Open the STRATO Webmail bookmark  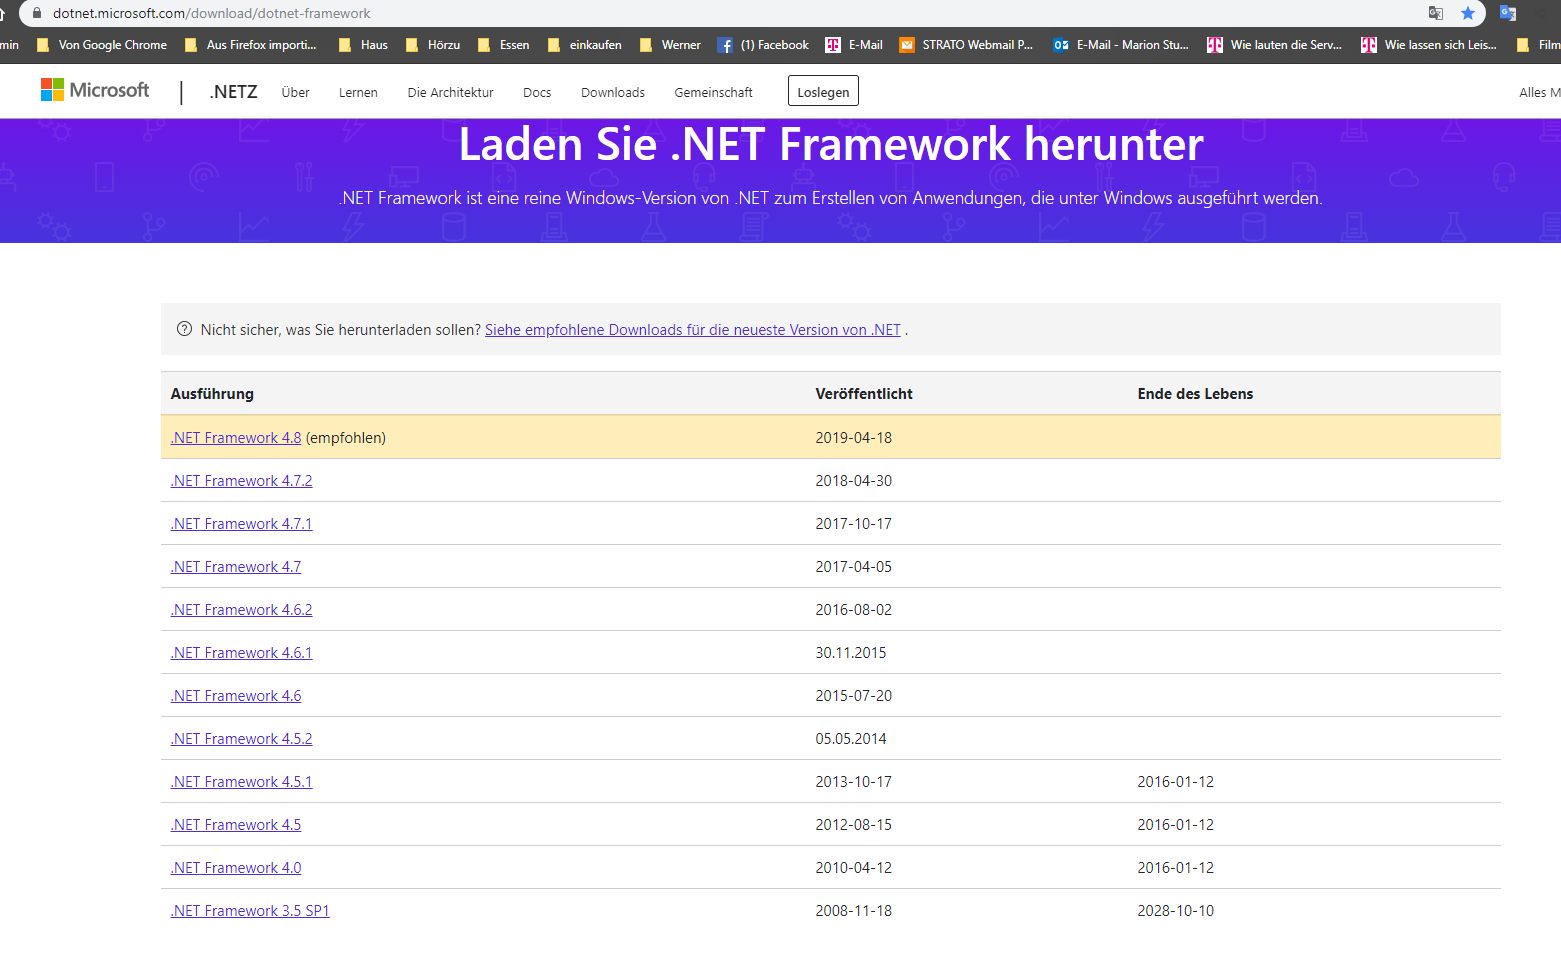966,45
